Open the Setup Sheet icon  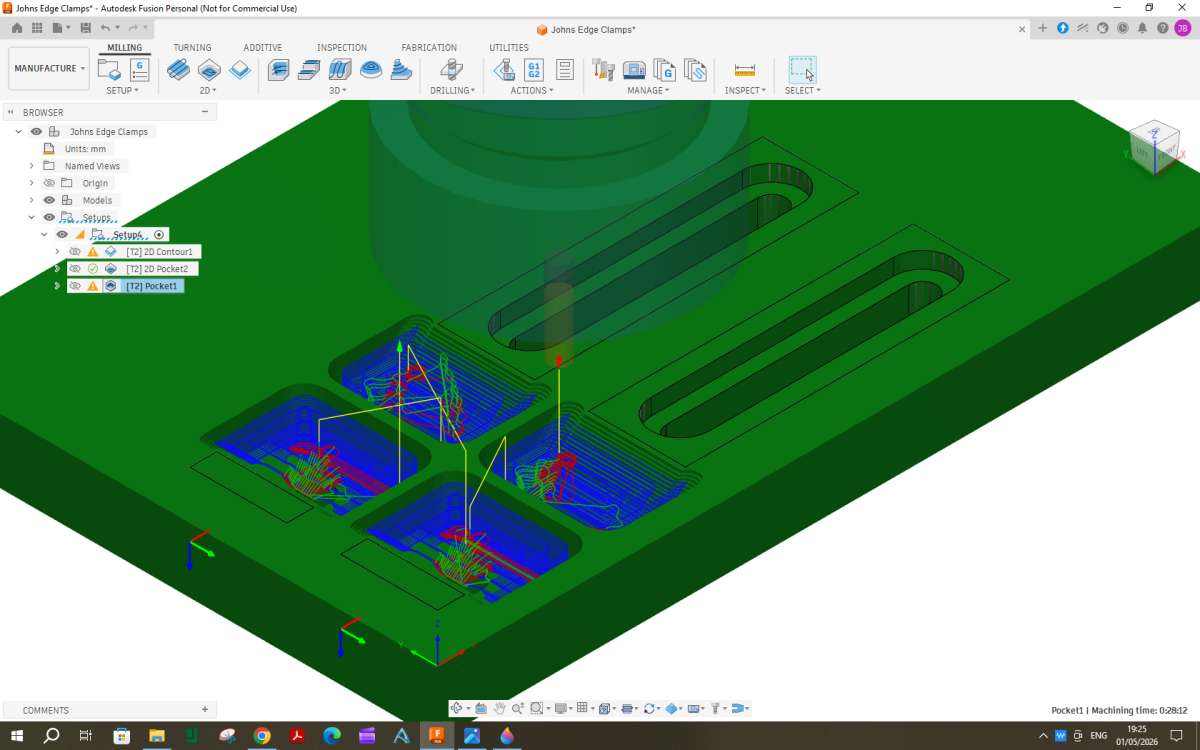(565, 69)
